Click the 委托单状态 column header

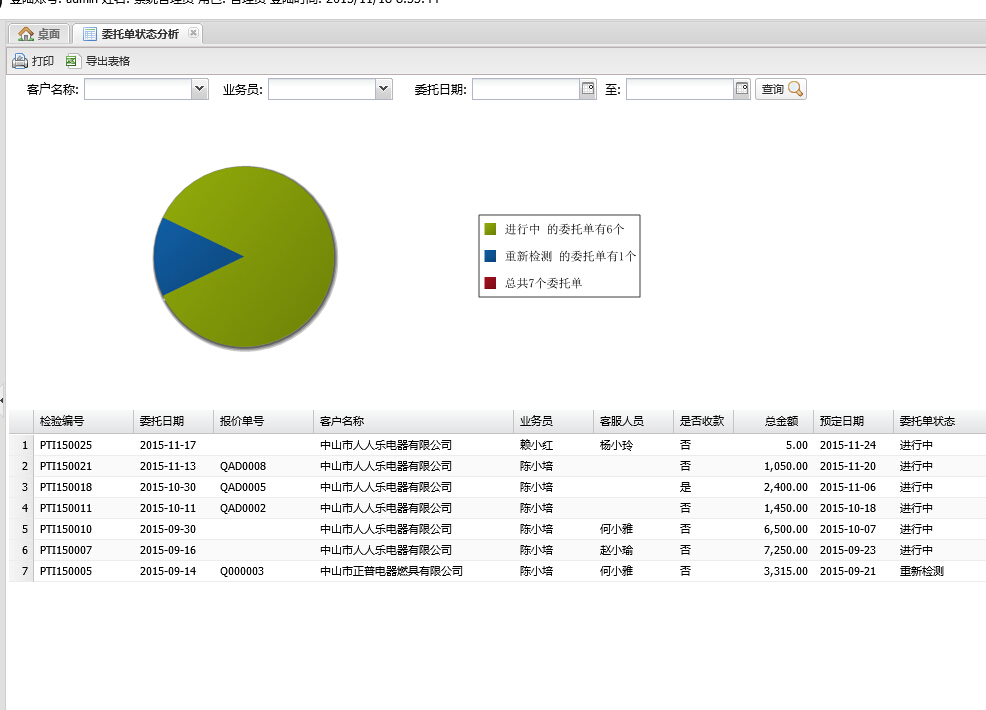927,421
